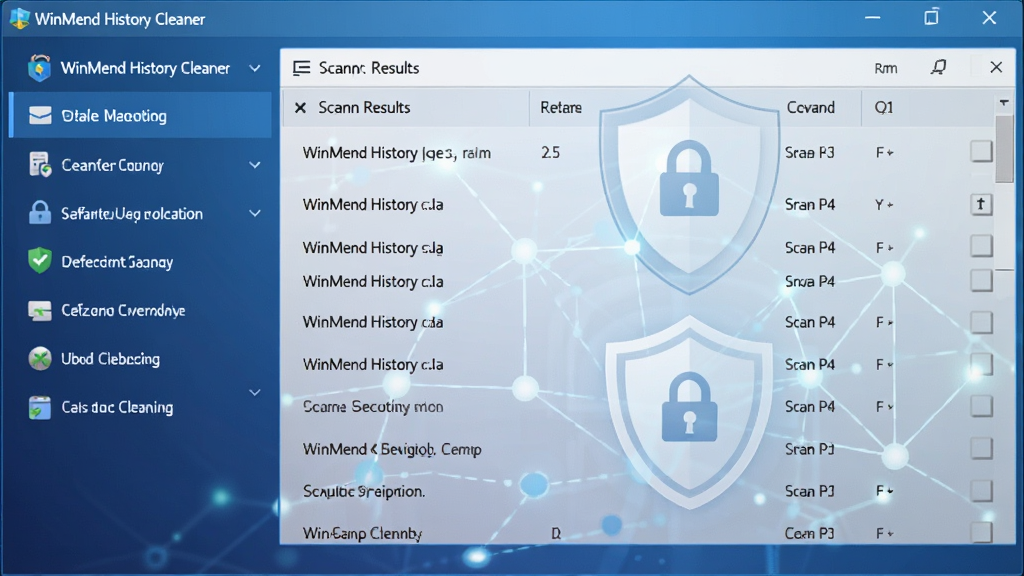Click the icon beside Cefzeno Cverndnye
Image resolution: width=1024 pixels, height=576 pixels.
(40, 310)
